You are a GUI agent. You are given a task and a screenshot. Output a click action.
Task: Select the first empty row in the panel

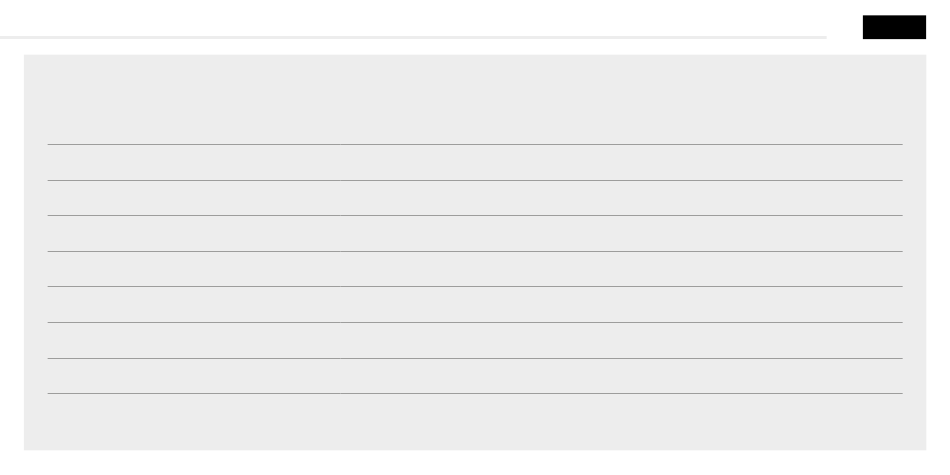(x=474, y=162)
